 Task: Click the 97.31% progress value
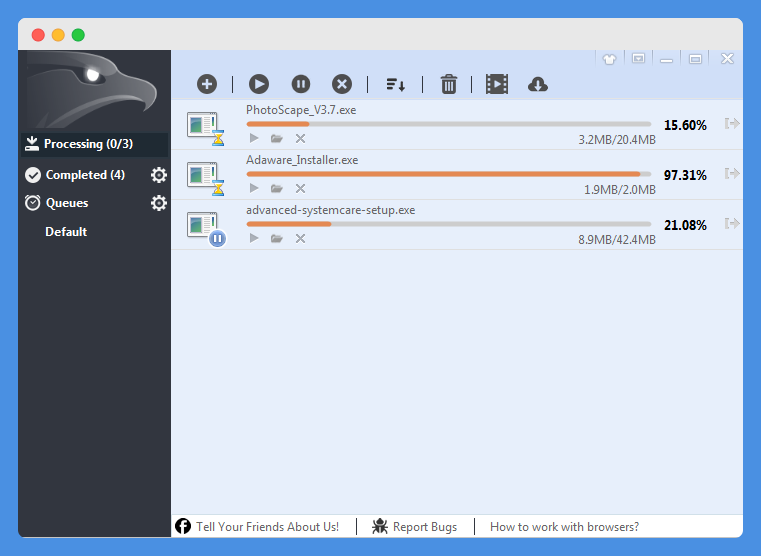click(685, 175)
